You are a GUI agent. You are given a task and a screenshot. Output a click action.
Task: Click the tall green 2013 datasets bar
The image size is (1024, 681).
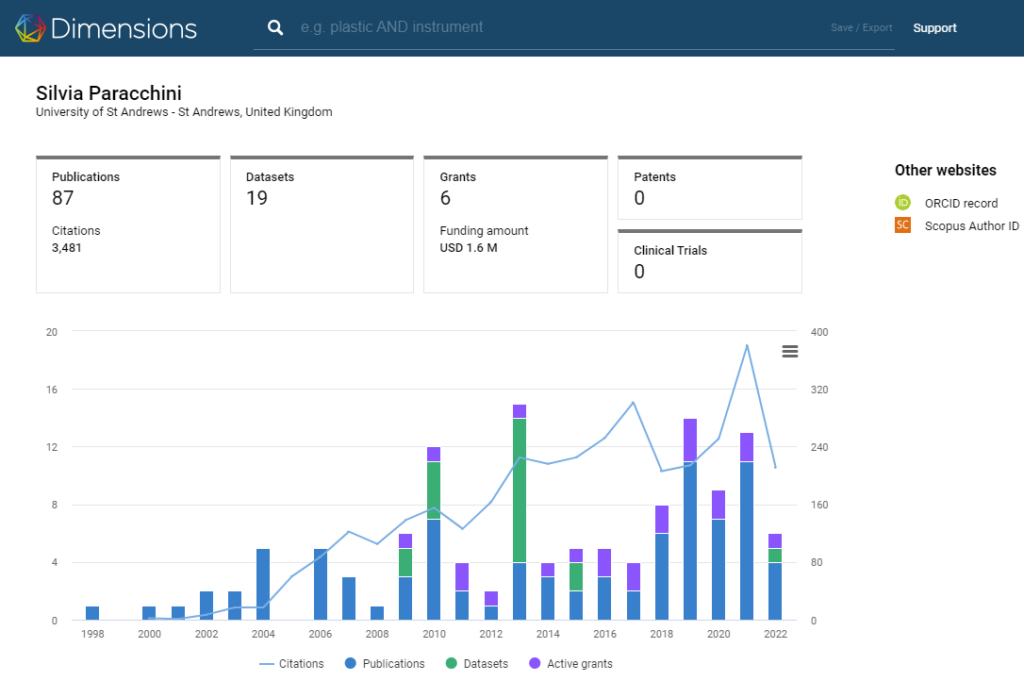(519, 490)
